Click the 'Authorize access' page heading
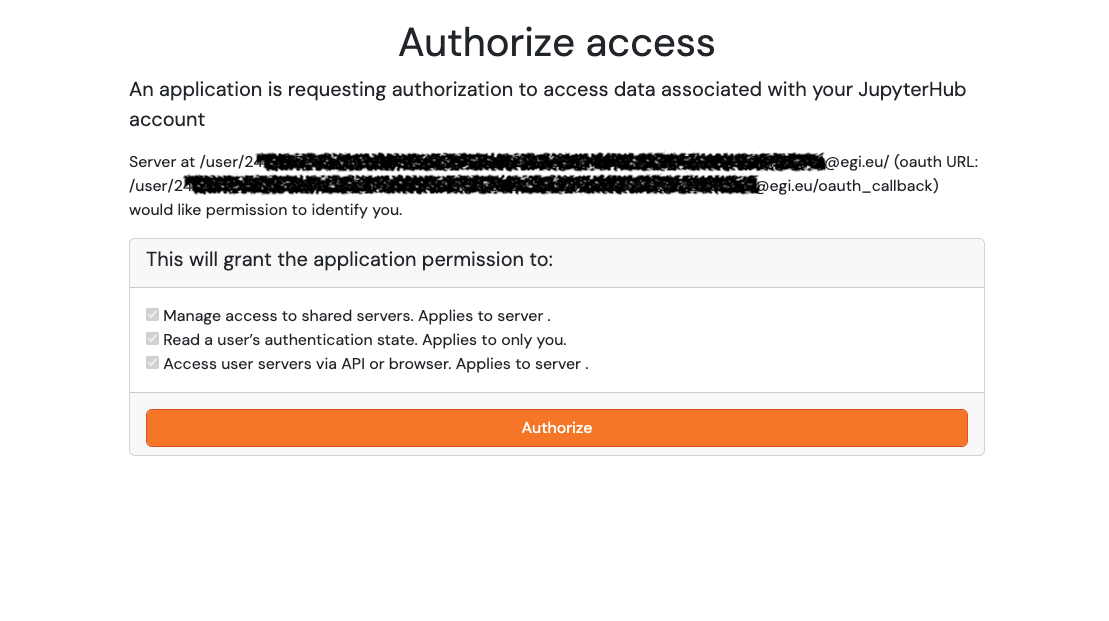 click(x=557, y=42)
